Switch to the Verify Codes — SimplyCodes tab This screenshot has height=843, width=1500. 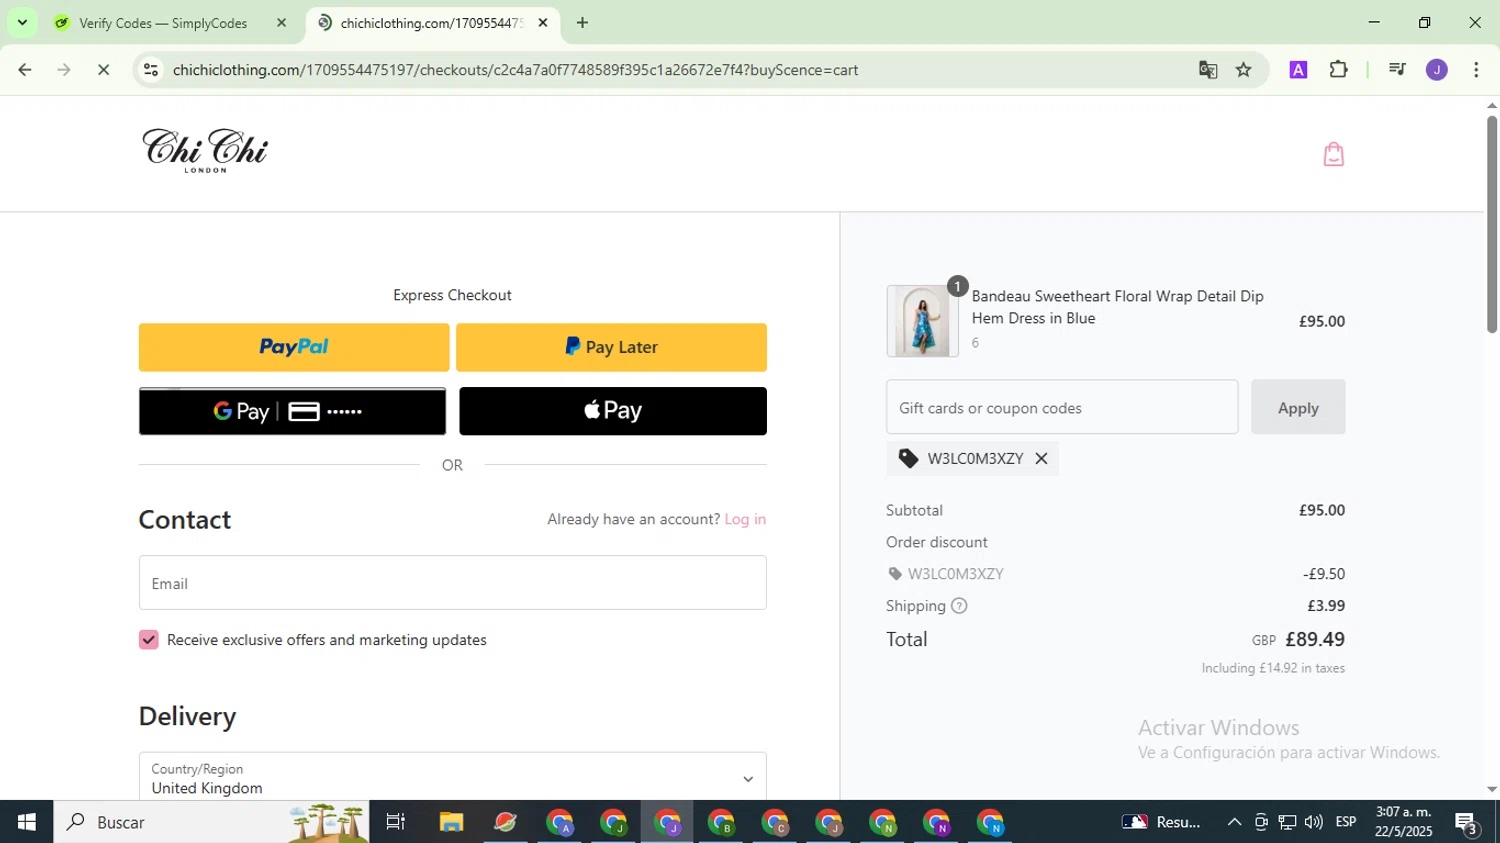[x=163, y=23]
